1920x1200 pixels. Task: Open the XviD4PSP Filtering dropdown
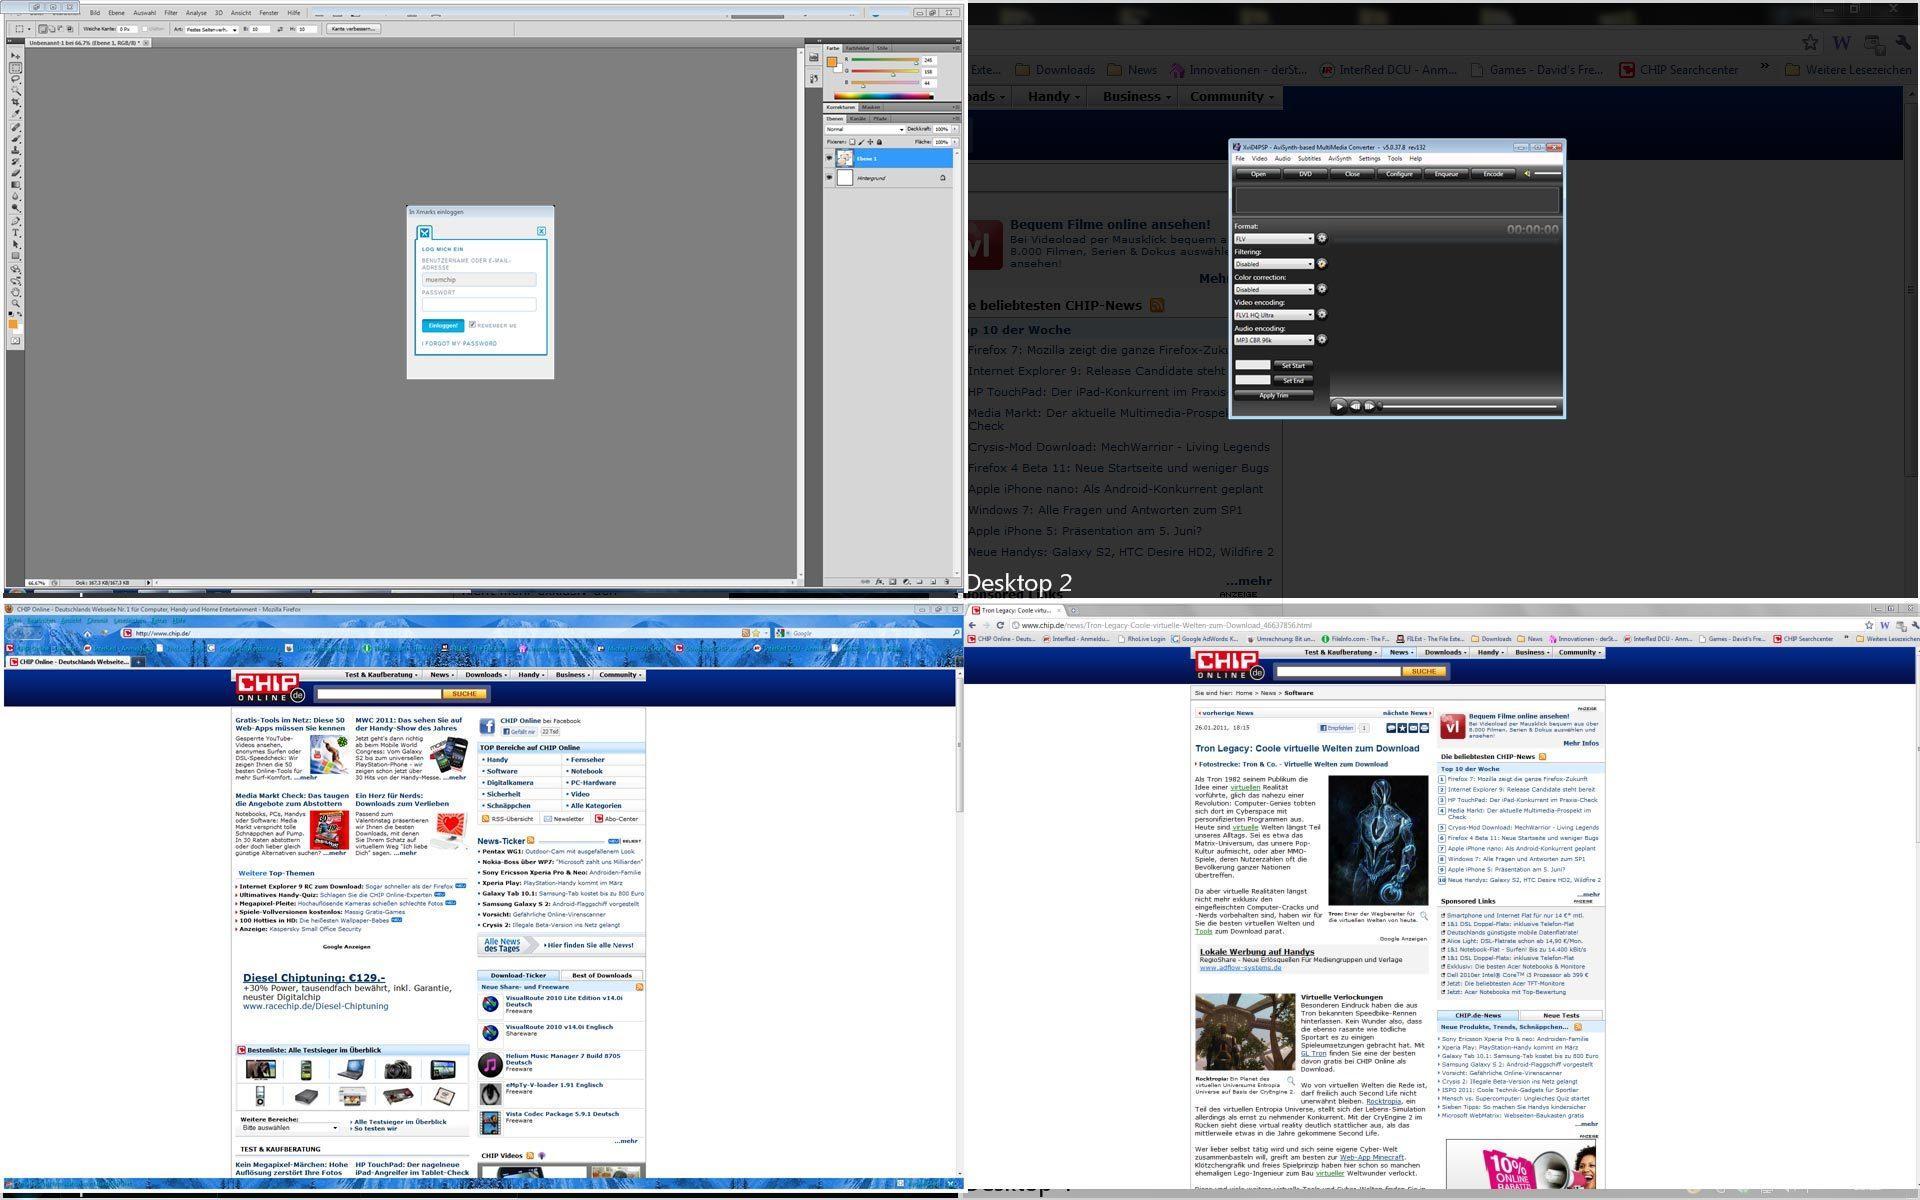point(1274,264)
